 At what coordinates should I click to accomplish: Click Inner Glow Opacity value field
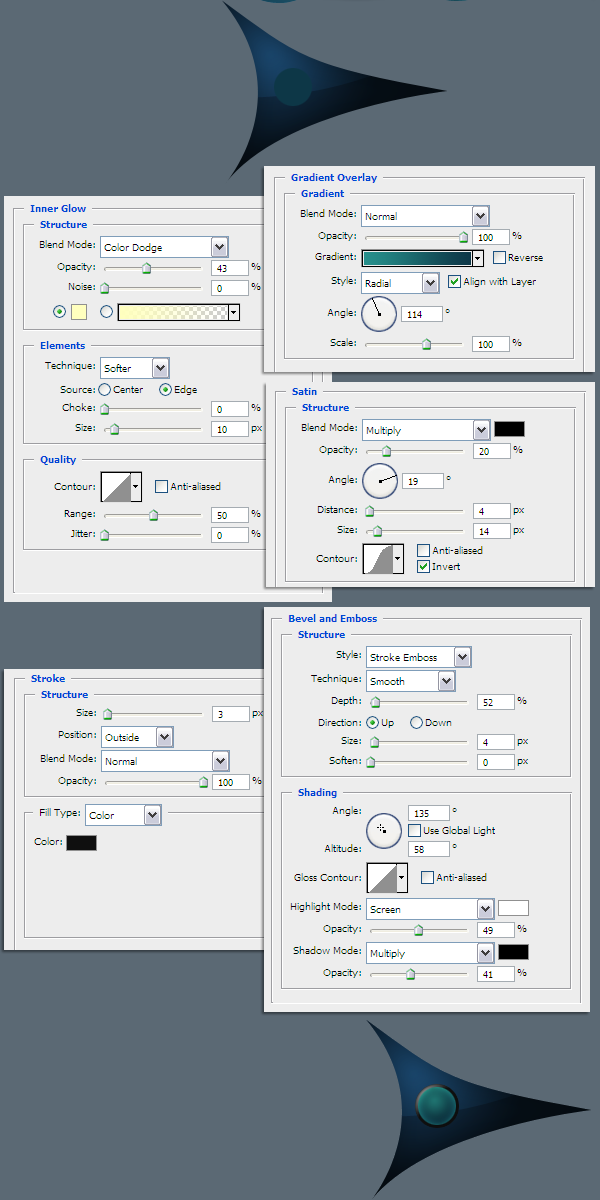tap(230, 268)
